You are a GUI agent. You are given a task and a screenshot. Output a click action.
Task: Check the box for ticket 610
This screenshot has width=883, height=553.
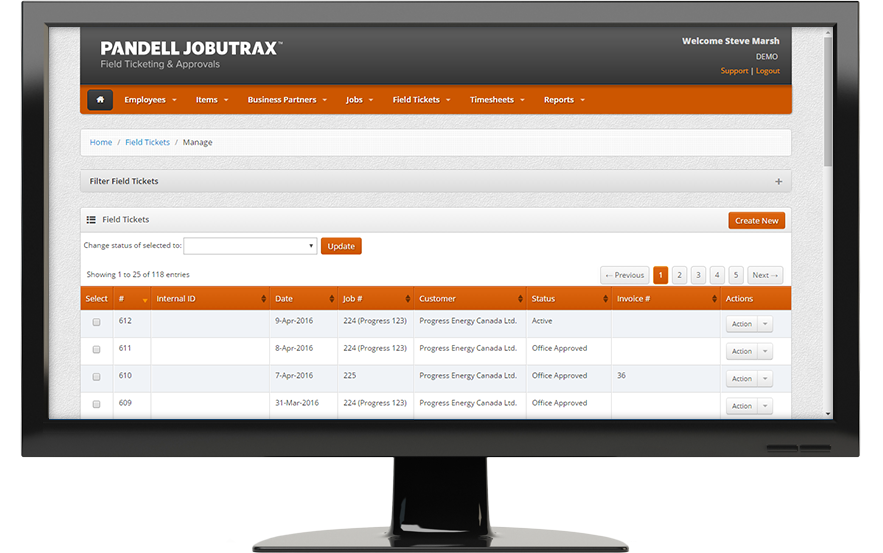pyautogui.click(x=97, y=377)
